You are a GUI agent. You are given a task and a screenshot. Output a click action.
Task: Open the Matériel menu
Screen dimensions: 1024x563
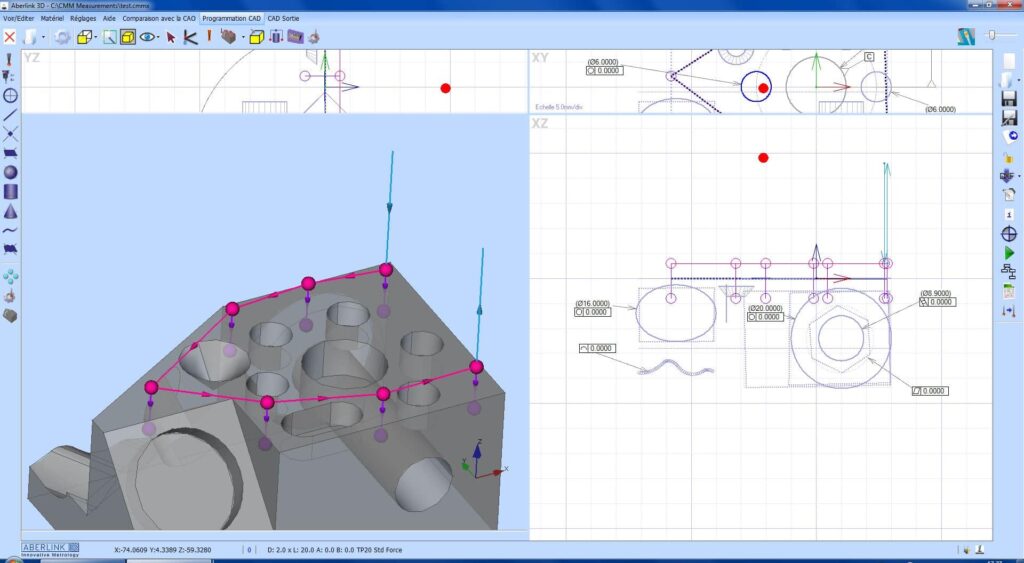coord(52,18)
